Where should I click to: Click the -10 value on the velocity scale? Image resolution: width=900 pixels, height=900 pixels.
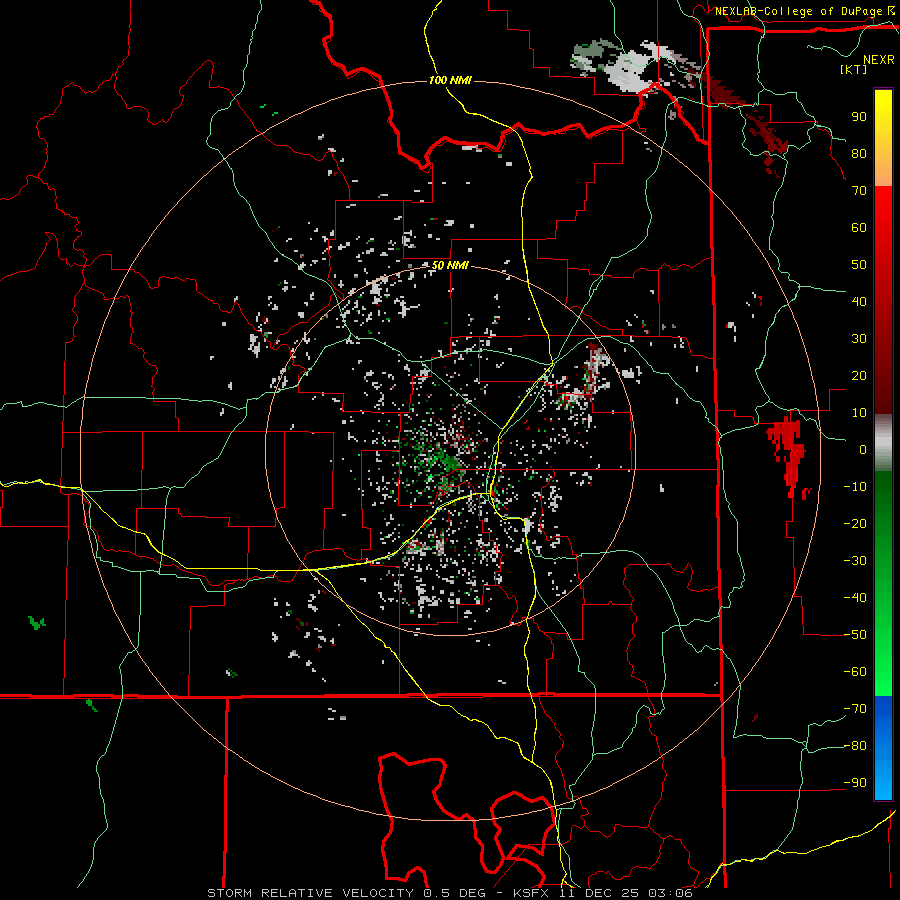pos(855,487)
